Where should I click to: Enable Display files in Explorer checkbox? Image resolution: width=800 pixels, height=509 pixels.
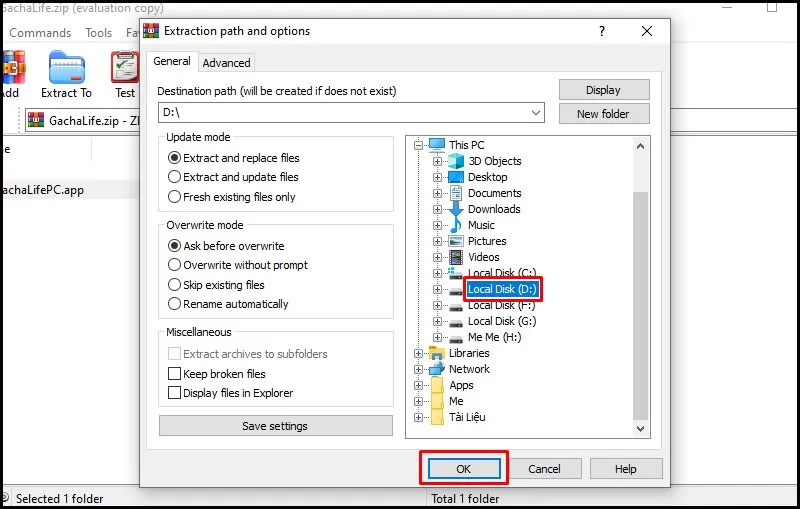(x=175, y=393)
